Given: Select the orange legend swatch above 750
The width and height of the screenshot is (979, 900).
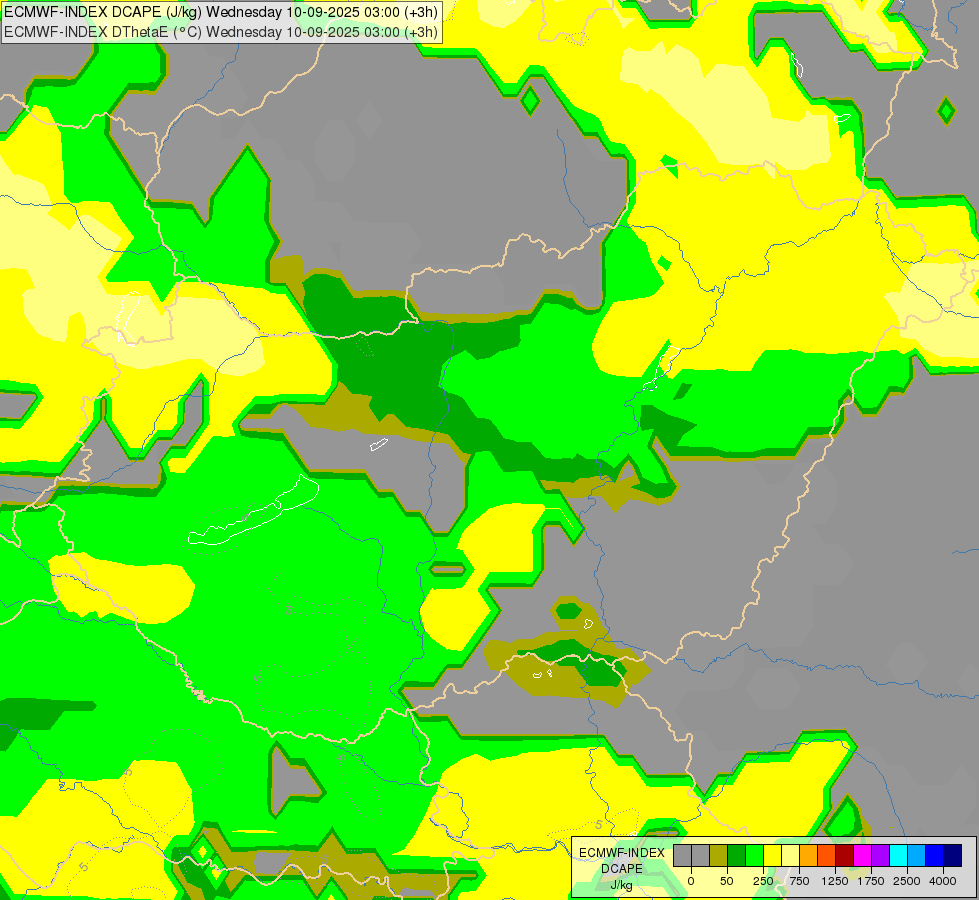Looking at the screenshot, I should [x=809, y=855].
